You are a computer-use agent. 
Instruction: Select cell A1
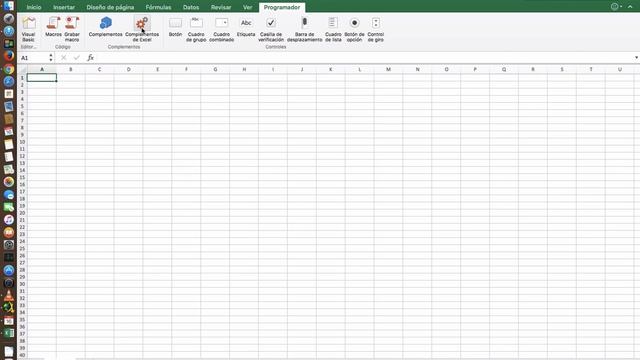[x=42, y=78]
